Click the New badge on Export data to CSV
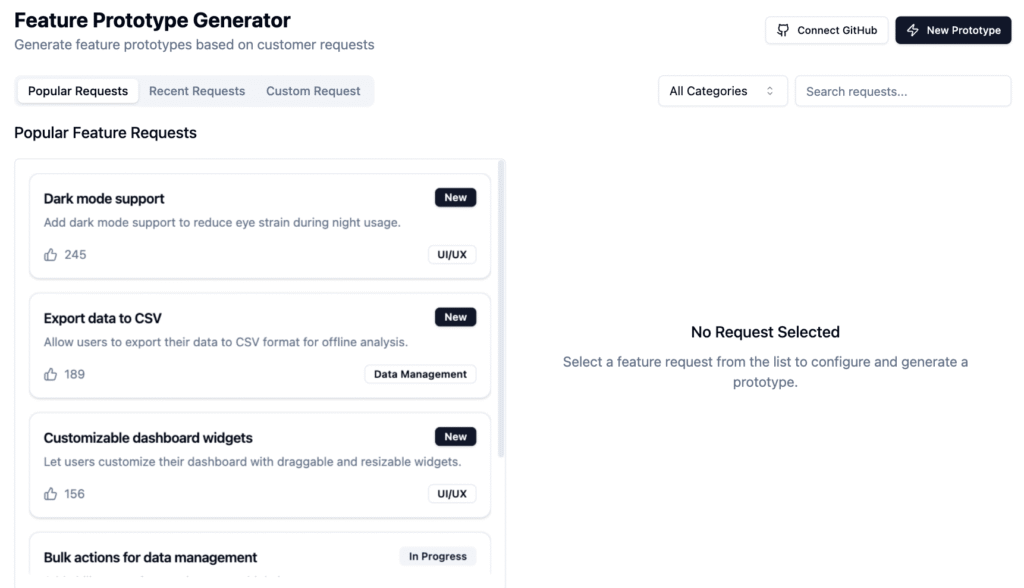 pos(455,317)
